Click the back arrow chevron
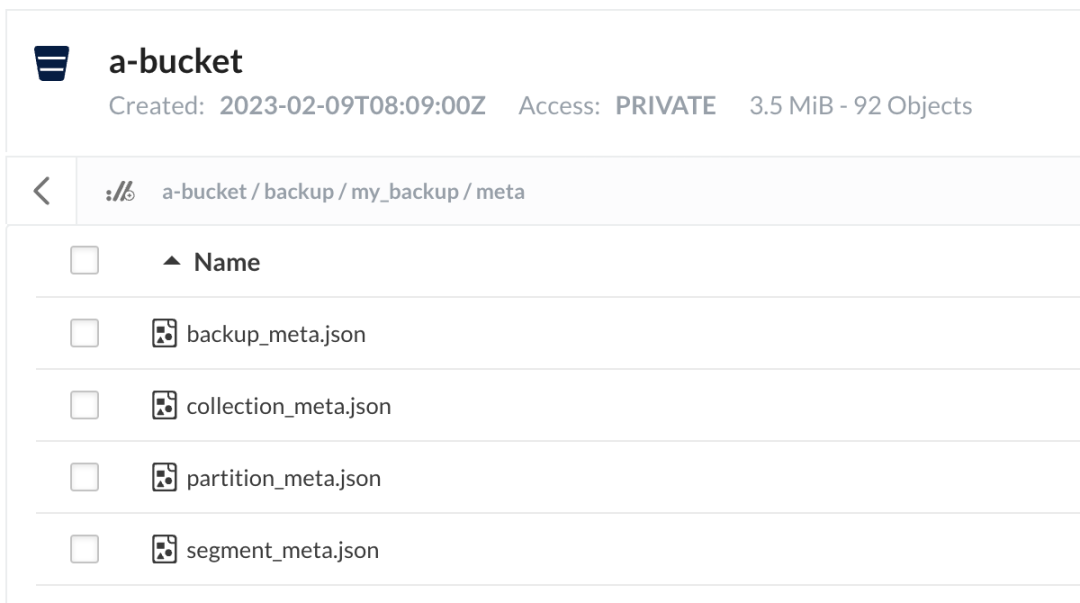The image size is (1080, 603). 41,190
